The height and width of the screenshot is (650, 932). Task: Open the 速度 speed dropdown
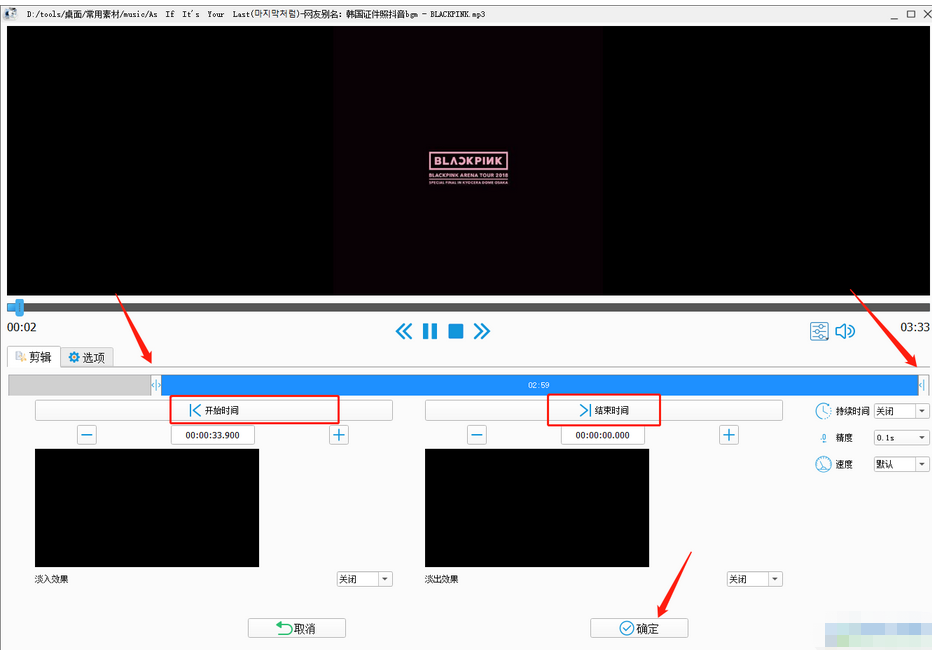click(901, 464)
